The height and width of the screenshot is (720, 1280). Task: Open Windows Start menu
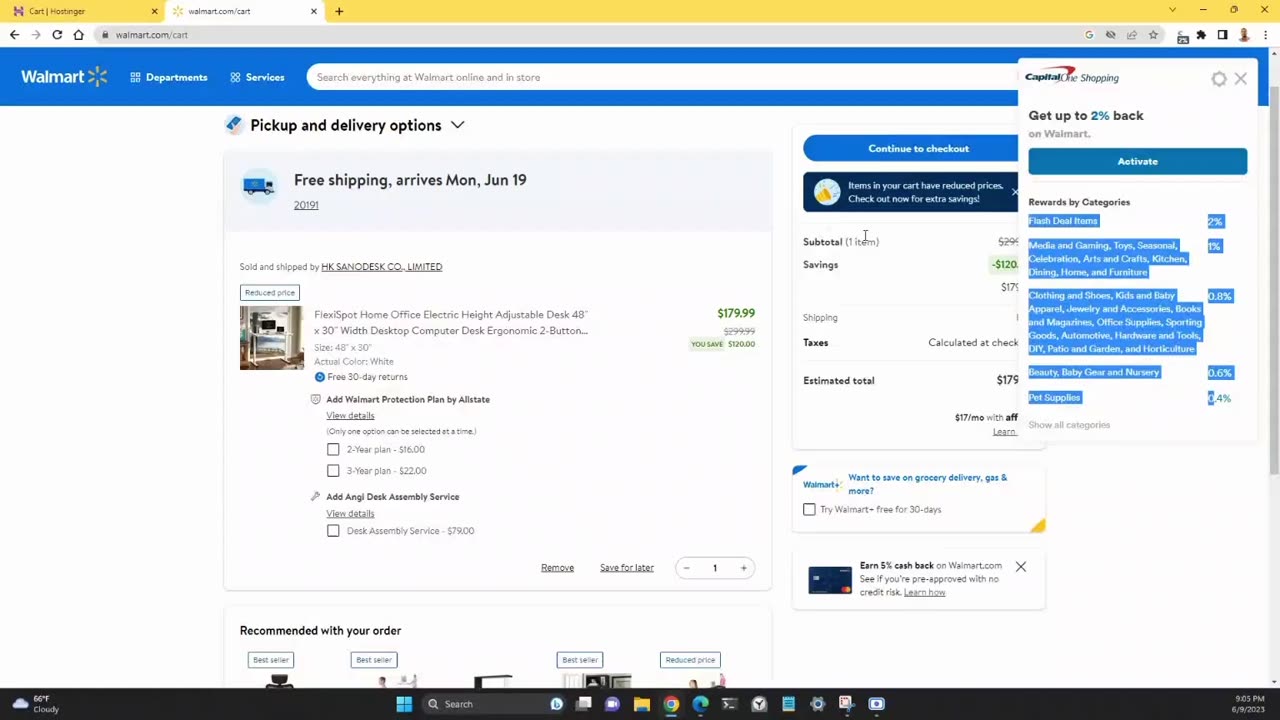click(x=404, y=704)
